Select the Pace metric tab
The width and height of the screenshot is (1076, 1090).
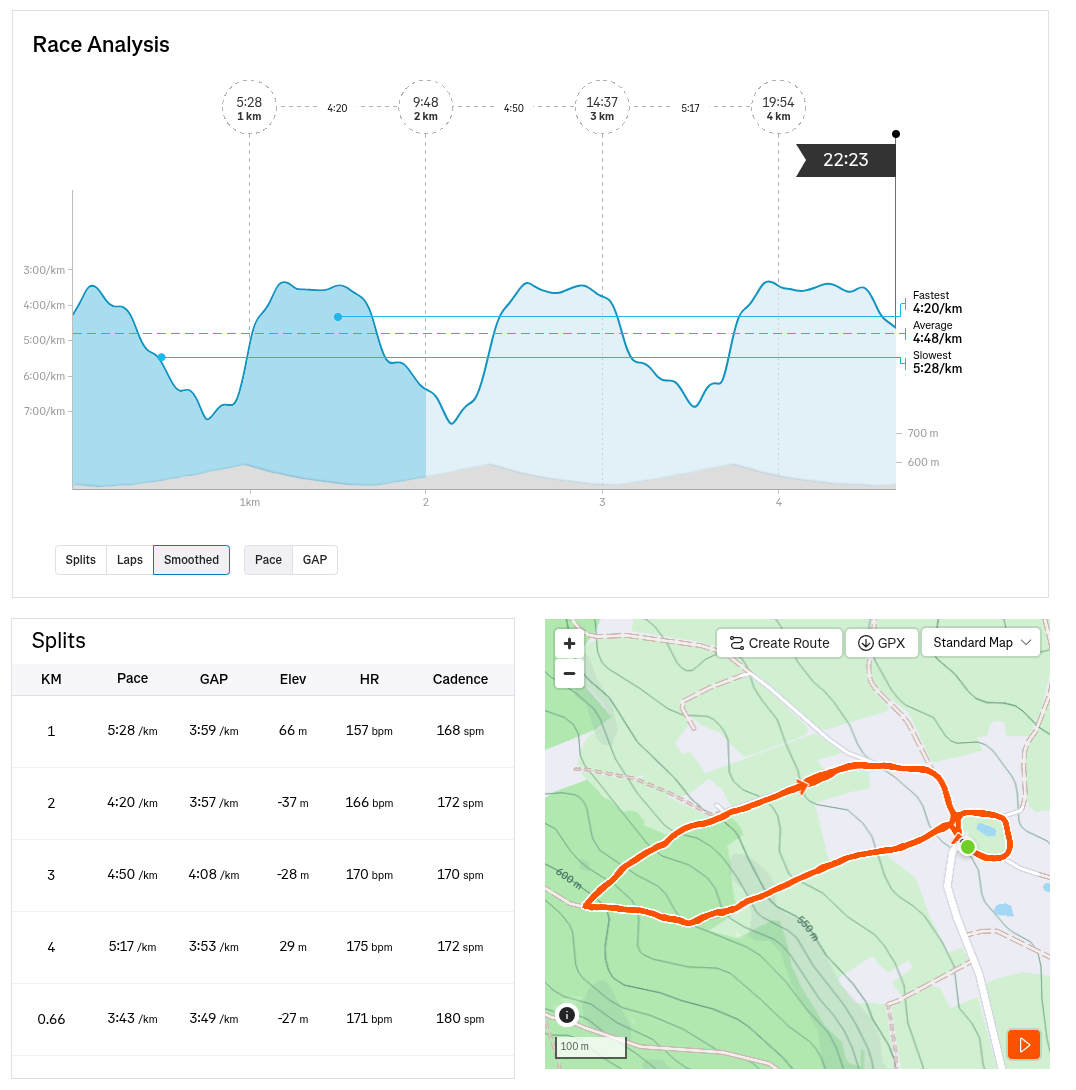[x=268, y=560]
